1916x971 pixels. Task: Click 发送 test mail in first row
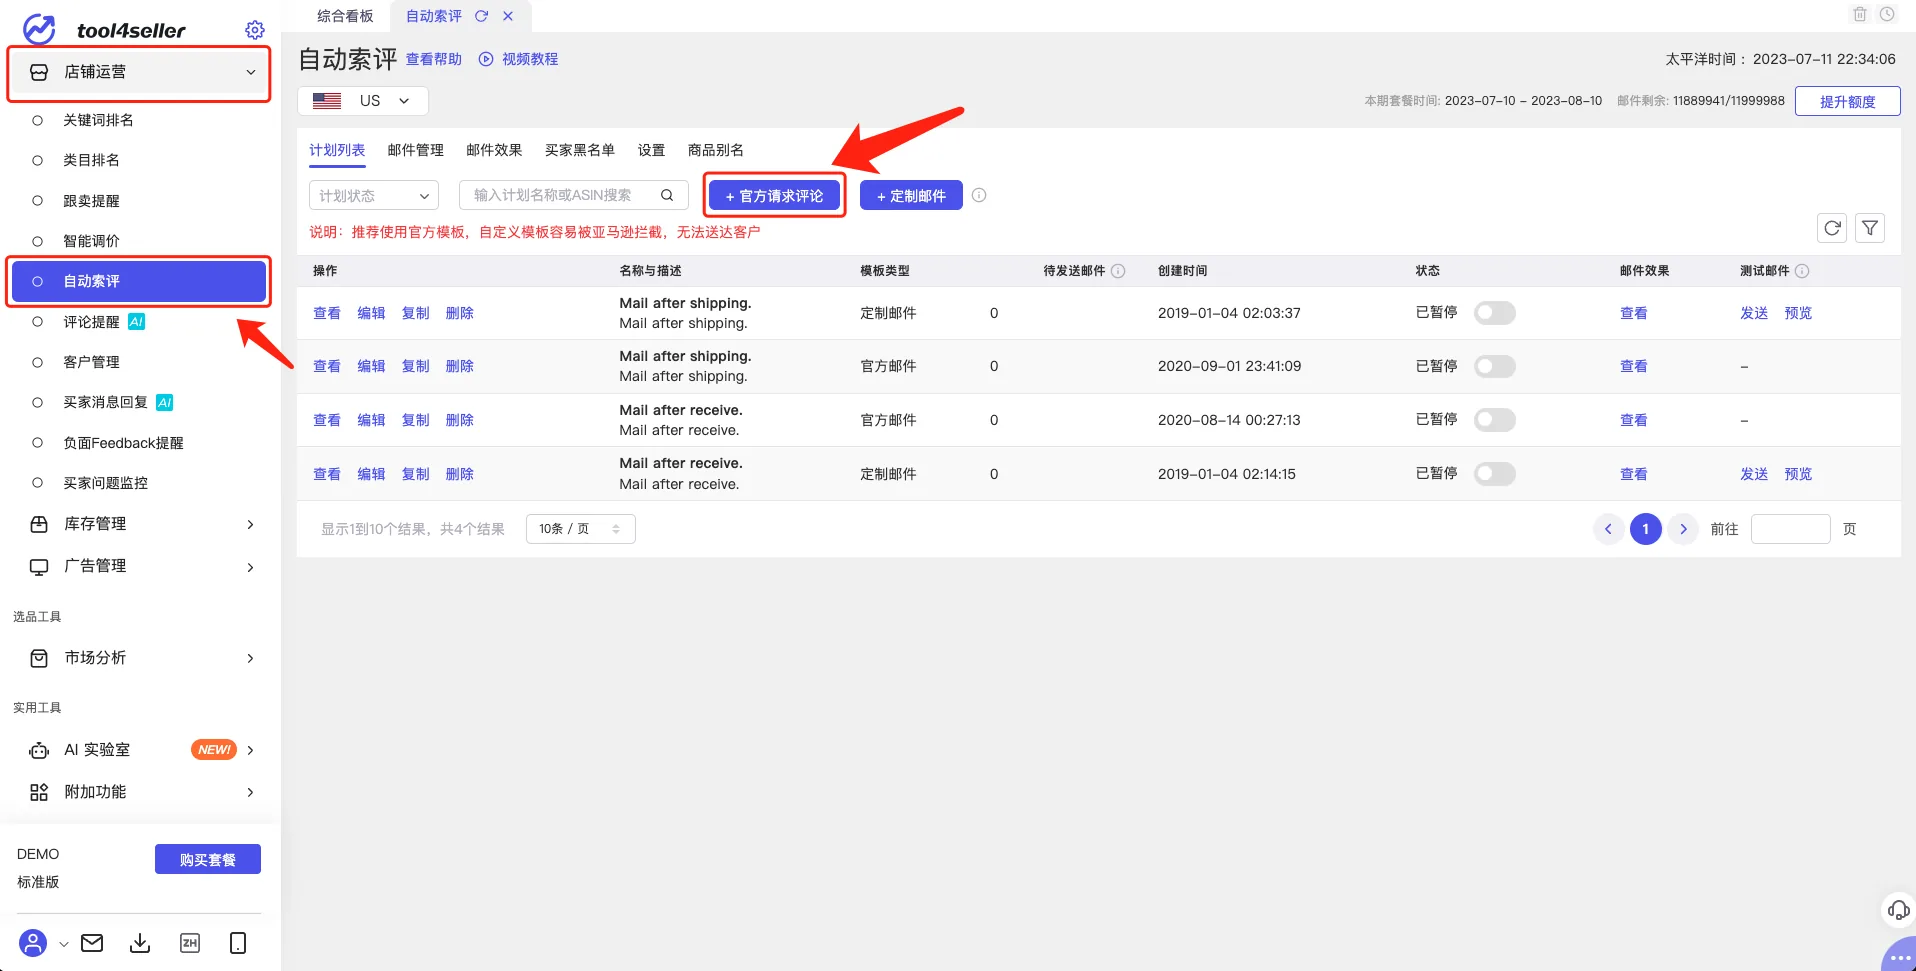1754,313
